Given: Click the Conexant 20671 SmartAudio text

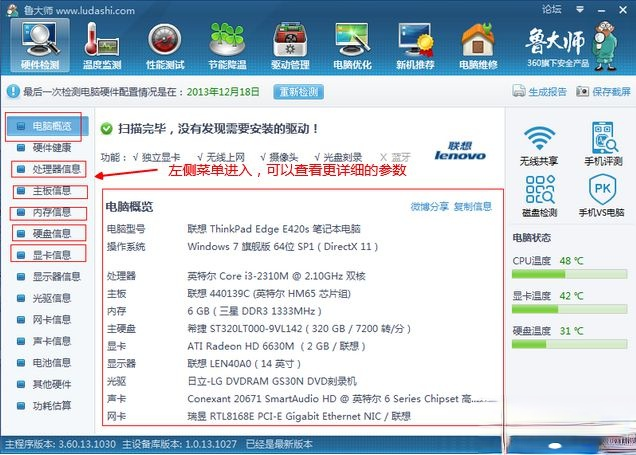Looking at the screenshot, I should [x=342, y=399].
